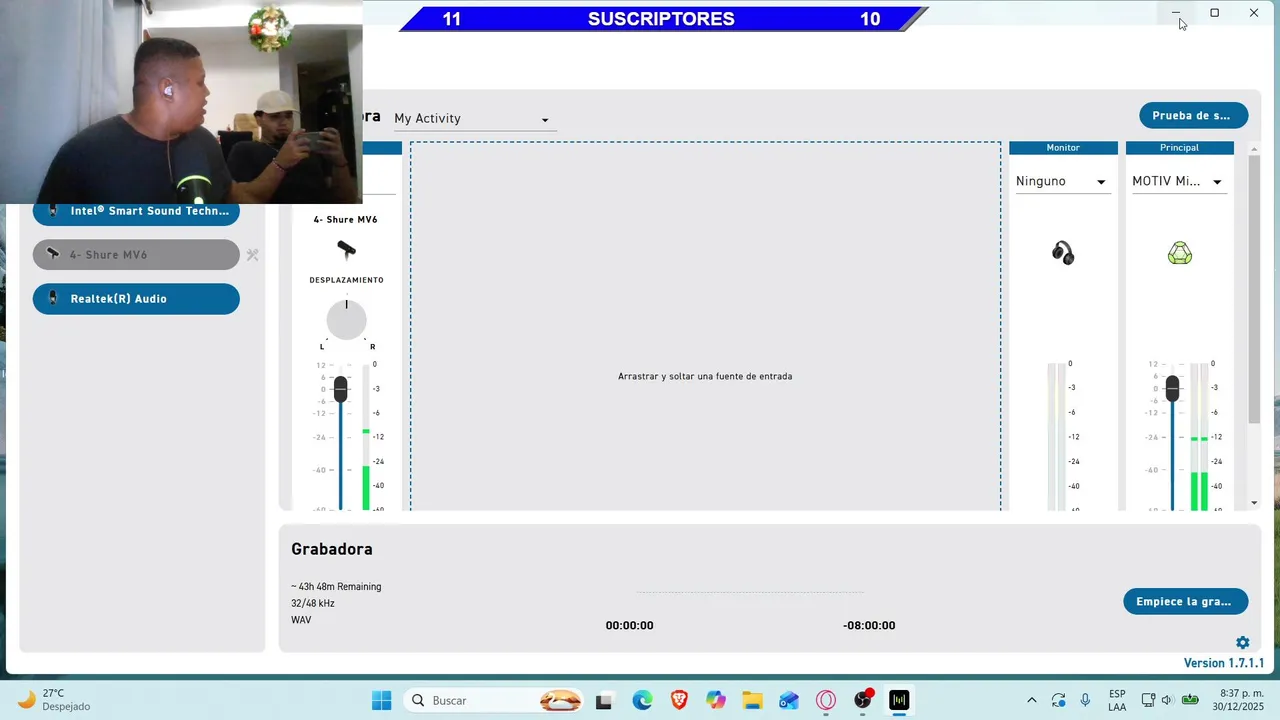Click the -08:00:00 remaining time

(869, 626)
